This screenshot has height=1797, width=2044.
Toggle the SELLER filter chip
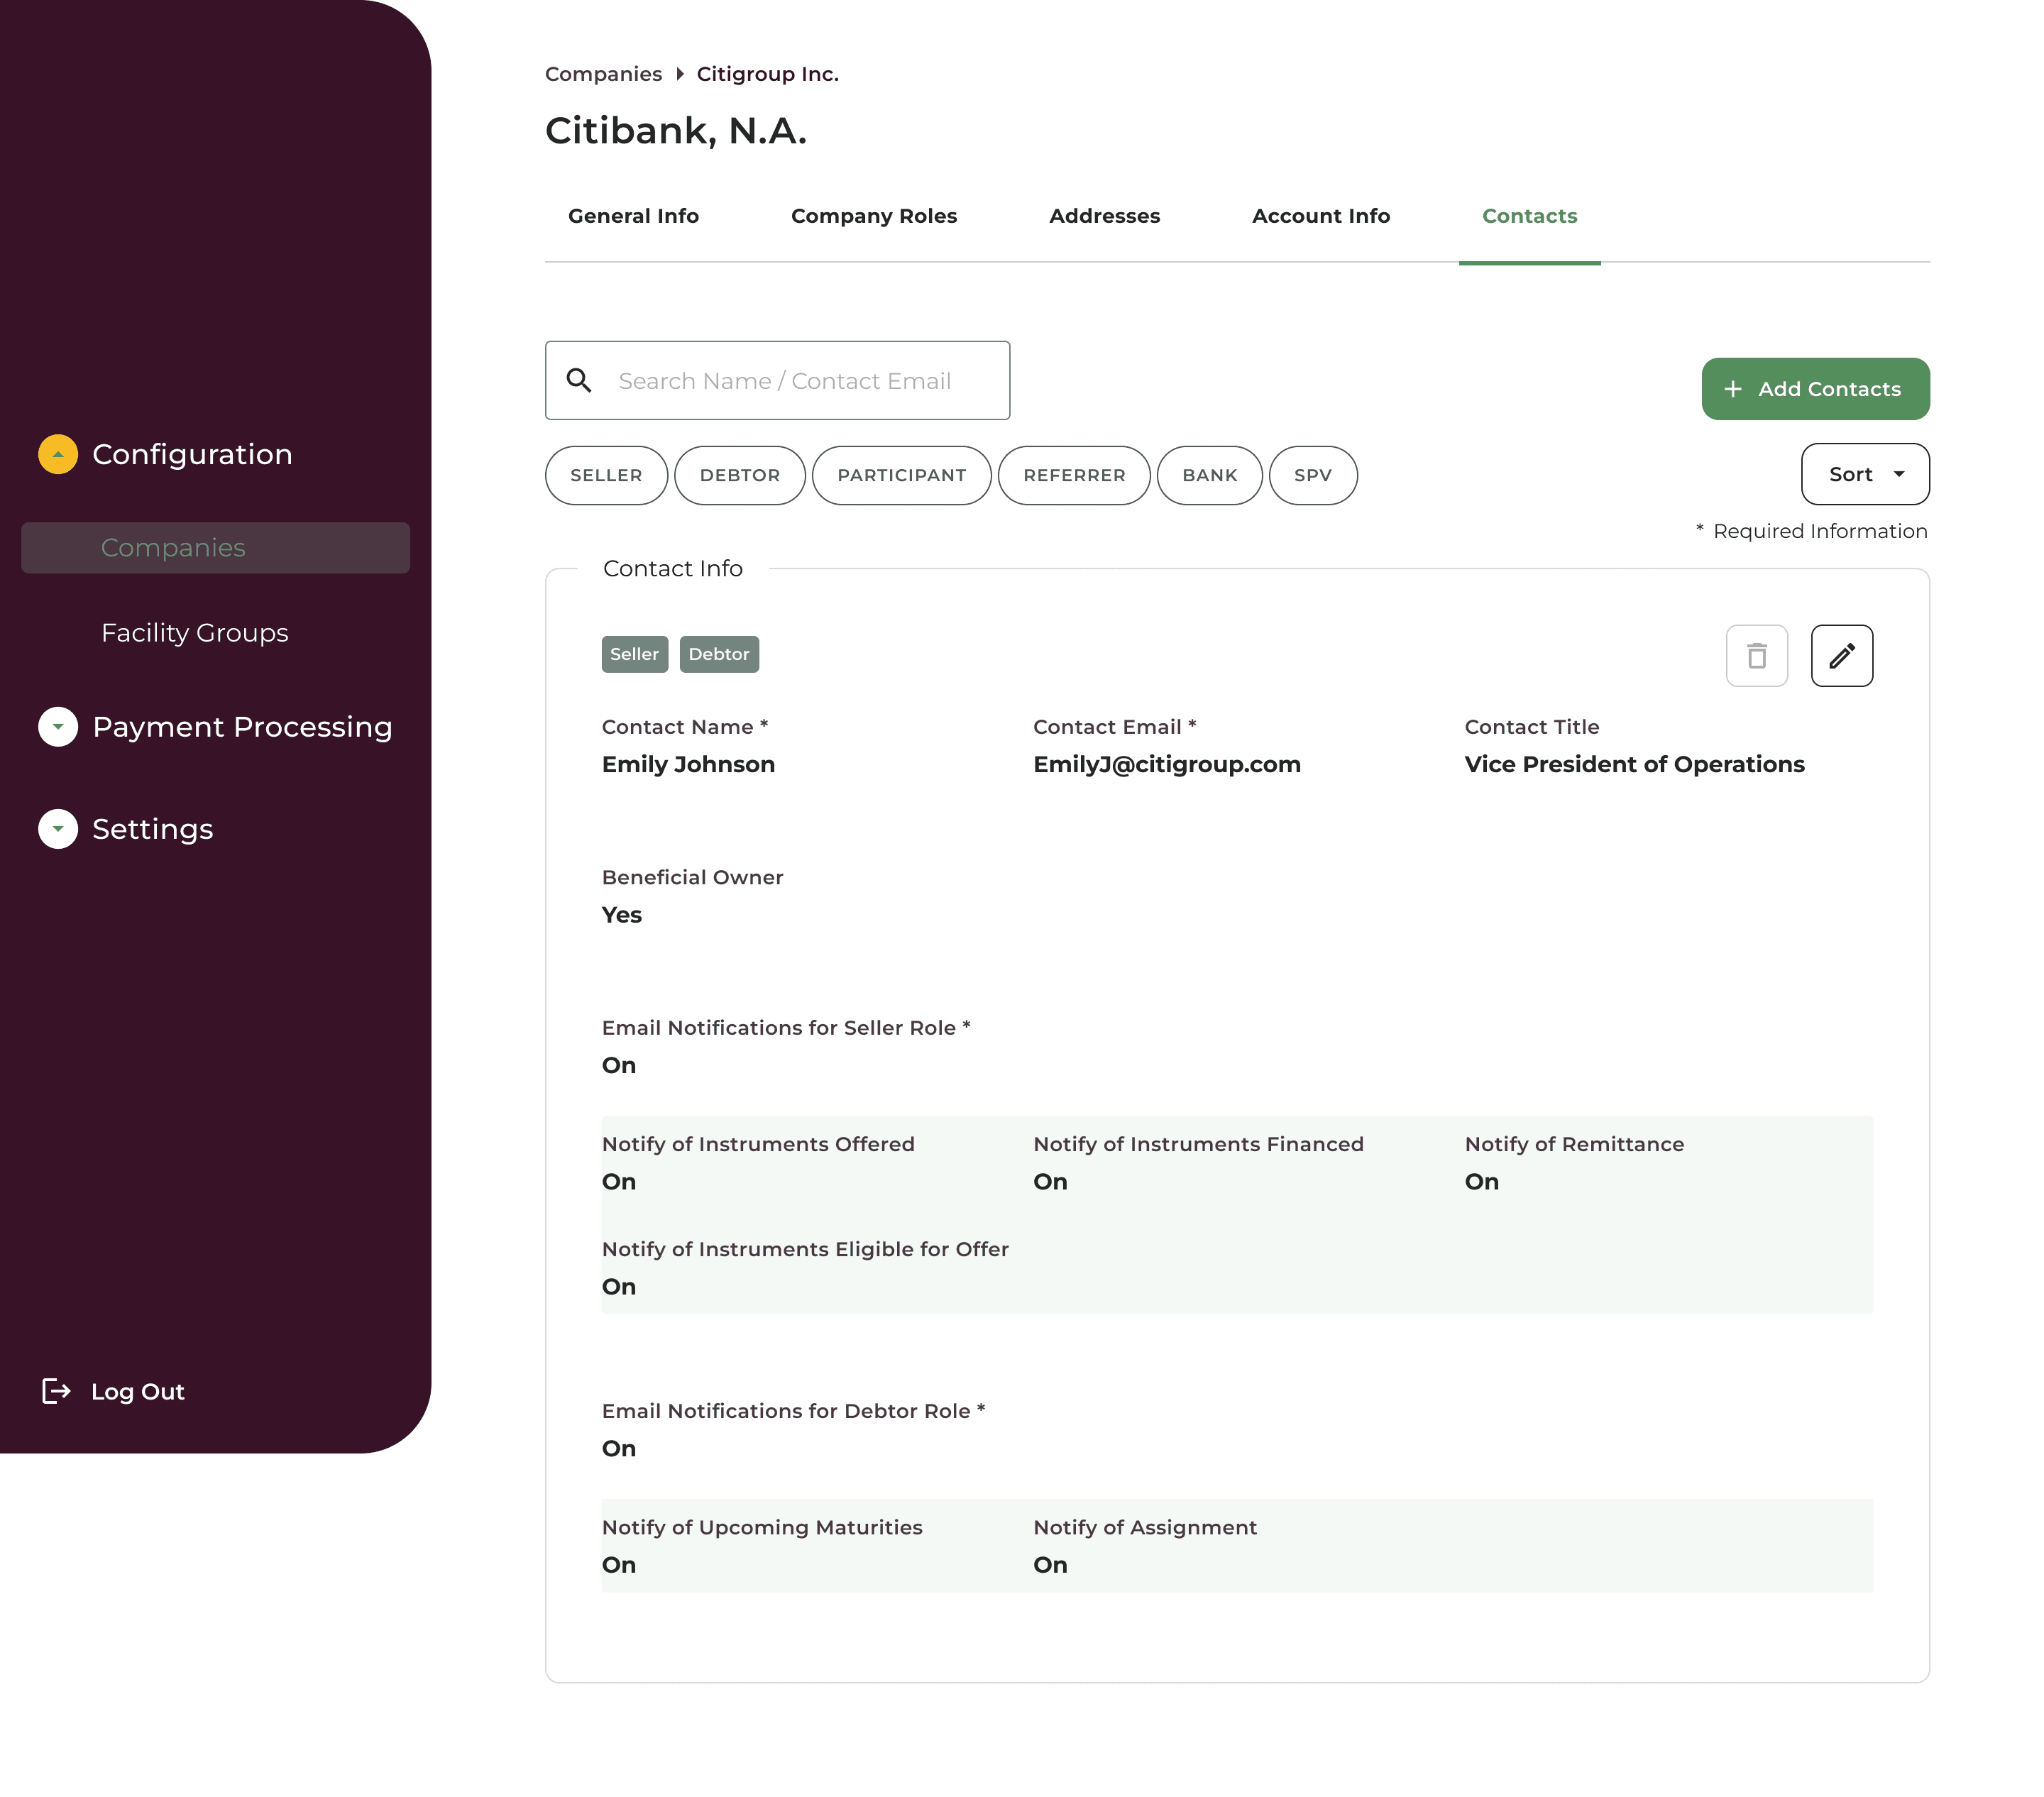click(606, 475)
